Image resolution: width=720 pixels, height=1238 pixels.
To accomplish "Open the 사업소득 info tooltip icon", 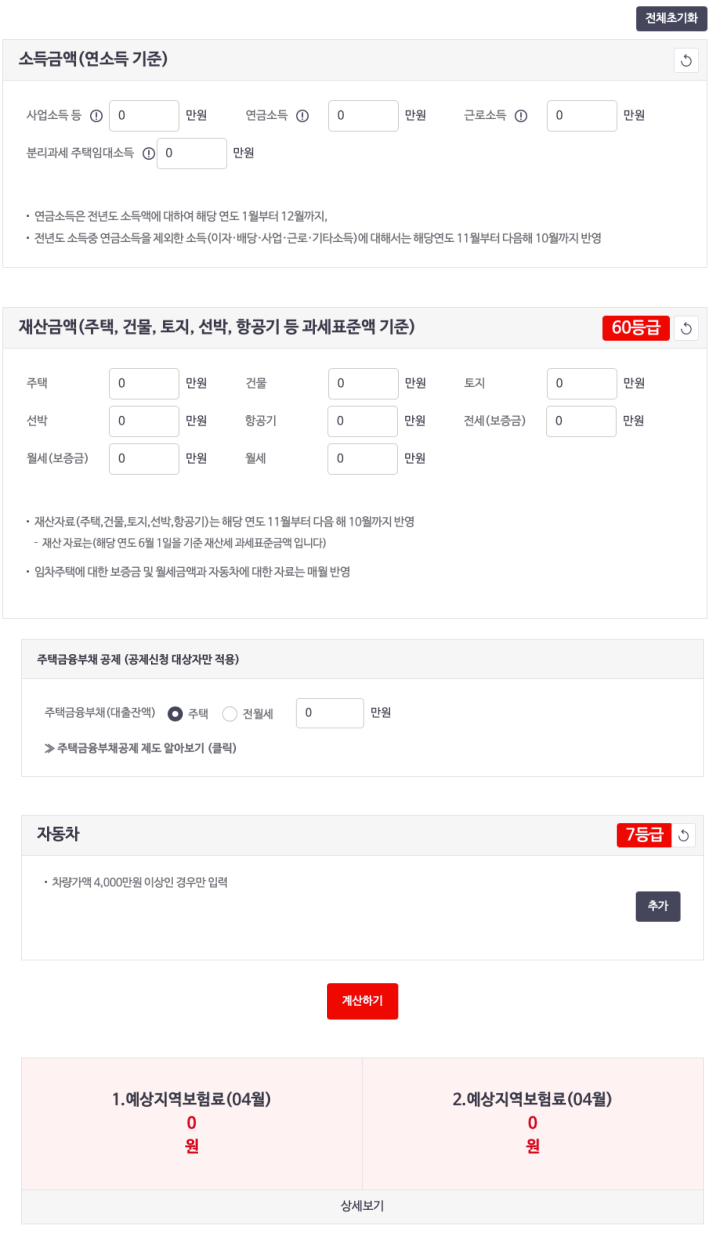I will point(94,115).
